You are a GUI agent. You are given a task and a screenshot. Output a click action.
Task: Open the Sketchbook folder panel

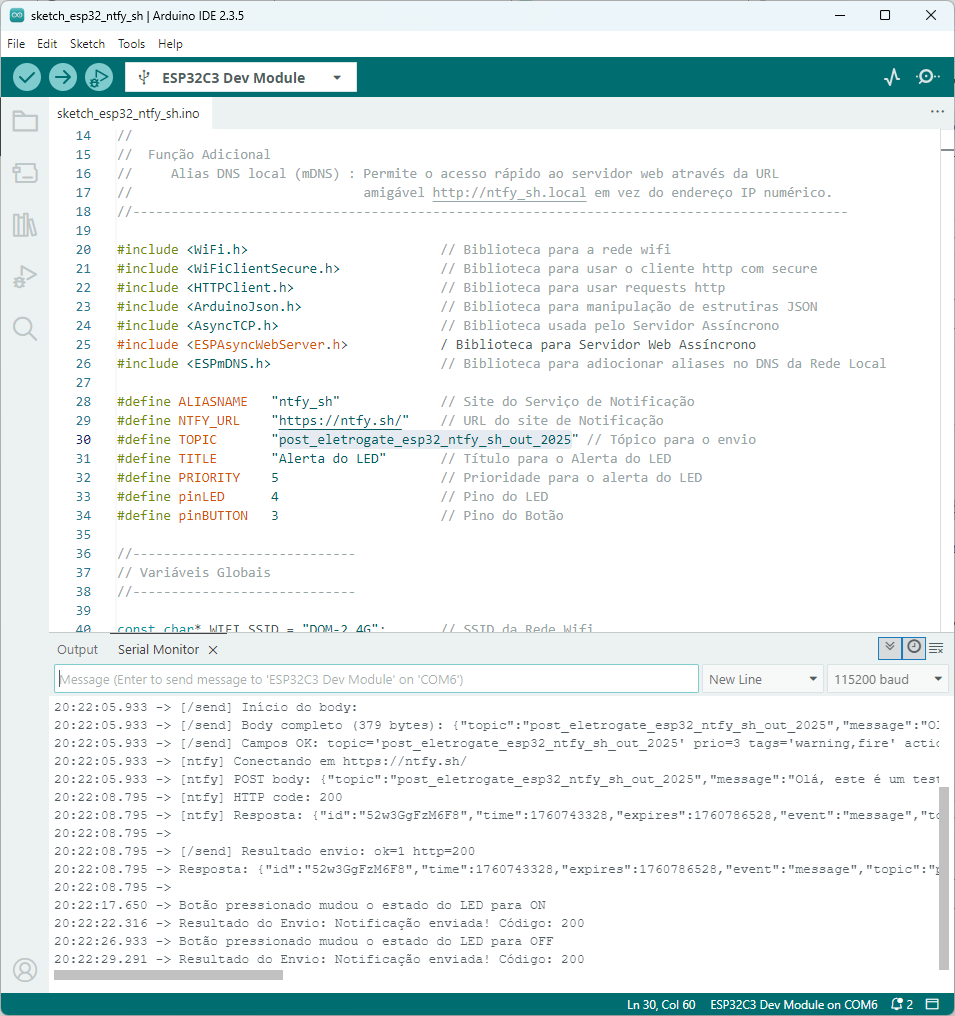click(25, 122)
